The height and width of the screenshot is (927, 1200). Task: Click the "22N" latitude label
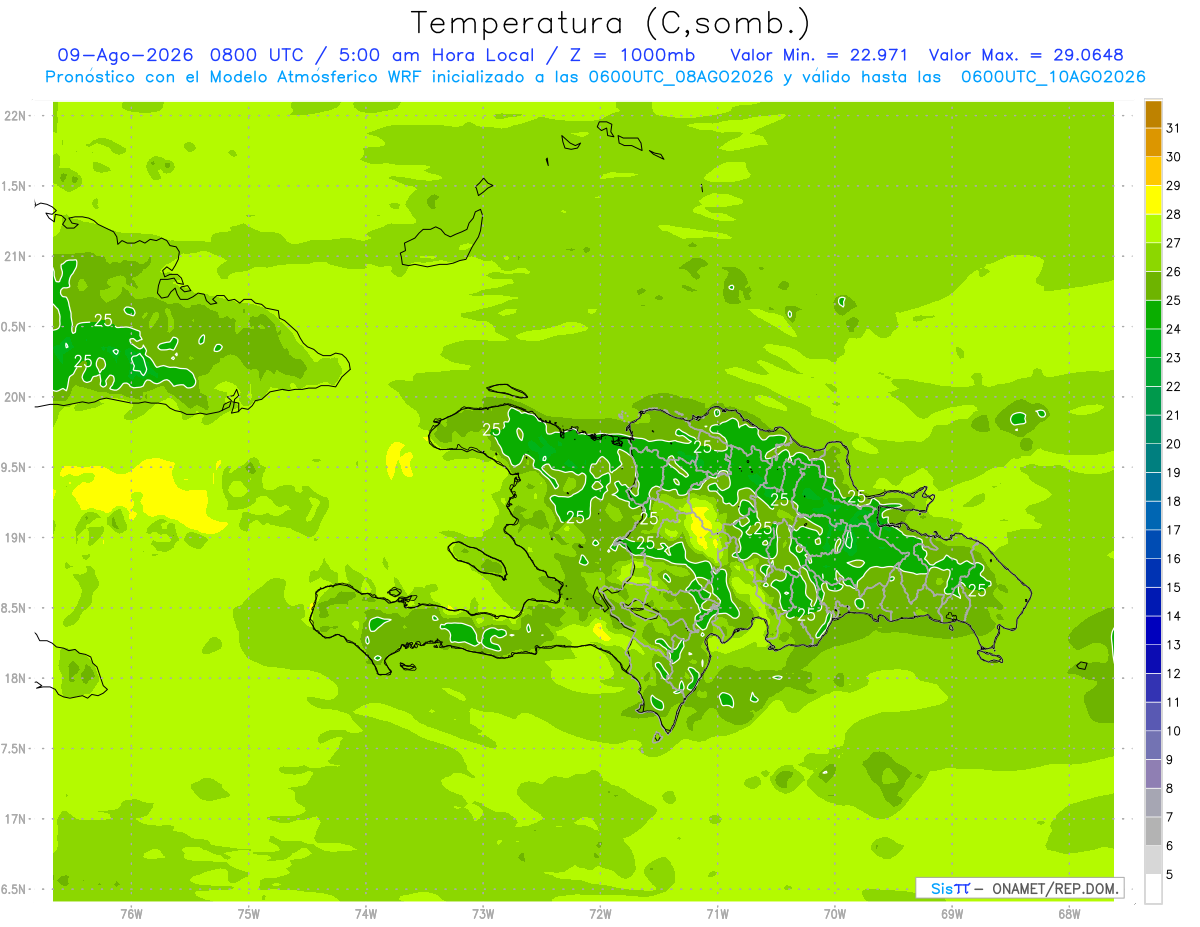[x=15, y=116]
